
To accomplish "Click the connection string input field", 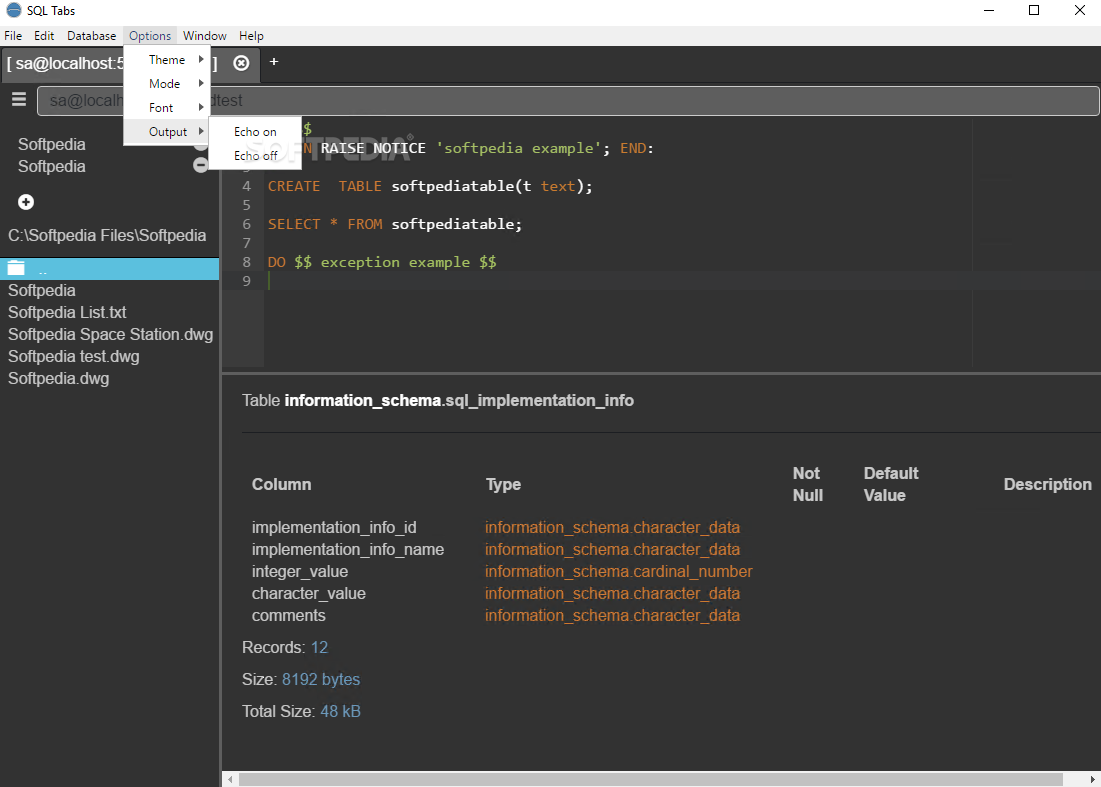I will point(568,100).
